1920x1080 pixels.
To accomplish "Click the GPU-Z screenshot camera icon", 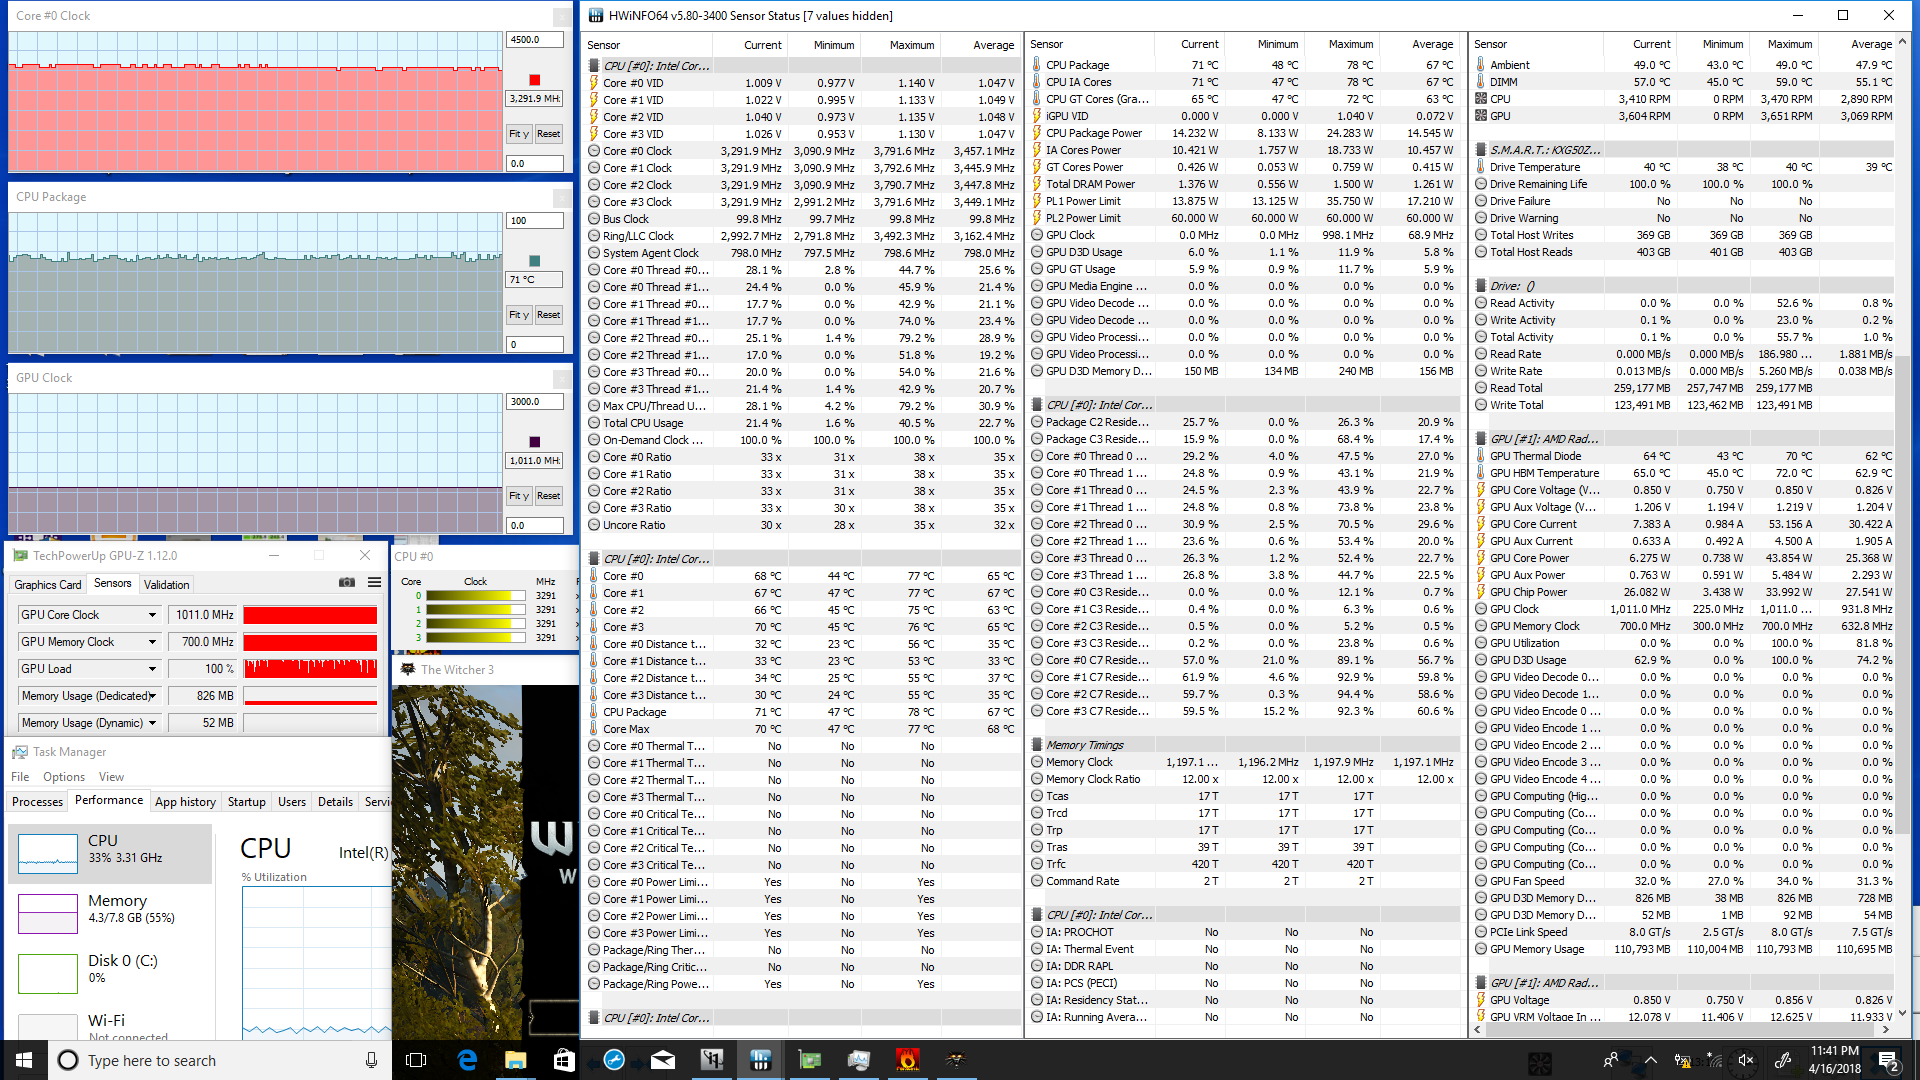I will pos(347,582).
